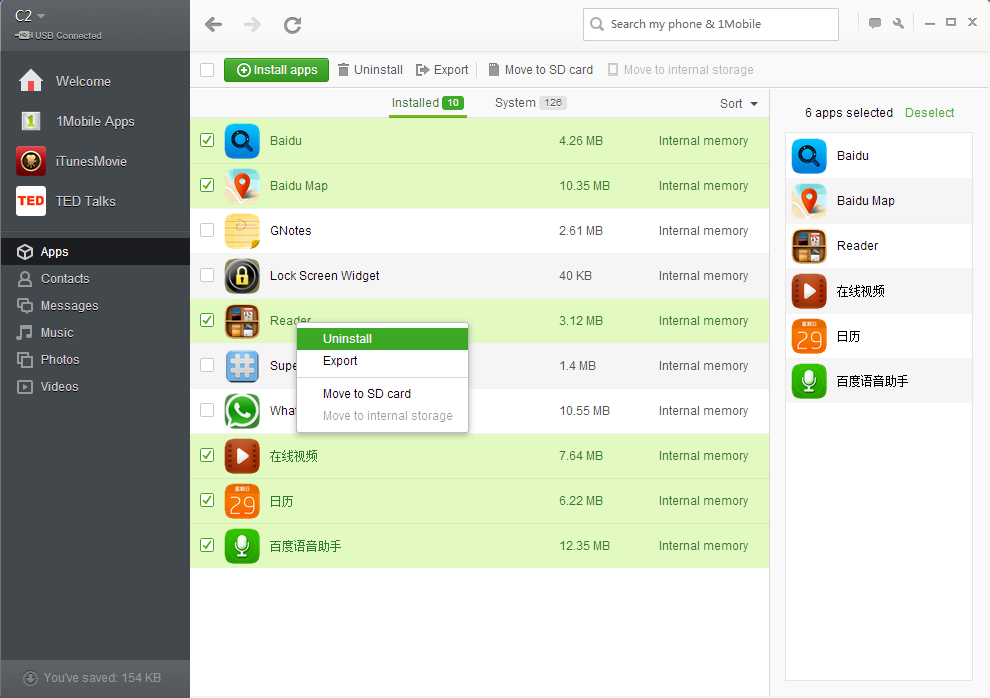
Task: Click 在线视频 entry in selected apps panel
Action: [x=879, y=291]
